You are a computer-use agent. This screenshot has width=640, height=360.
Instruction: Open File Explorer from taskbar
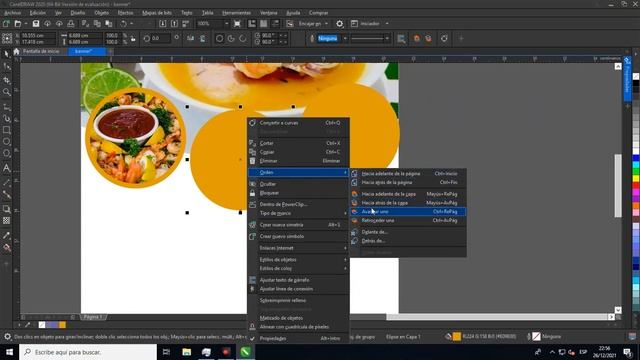187,352
